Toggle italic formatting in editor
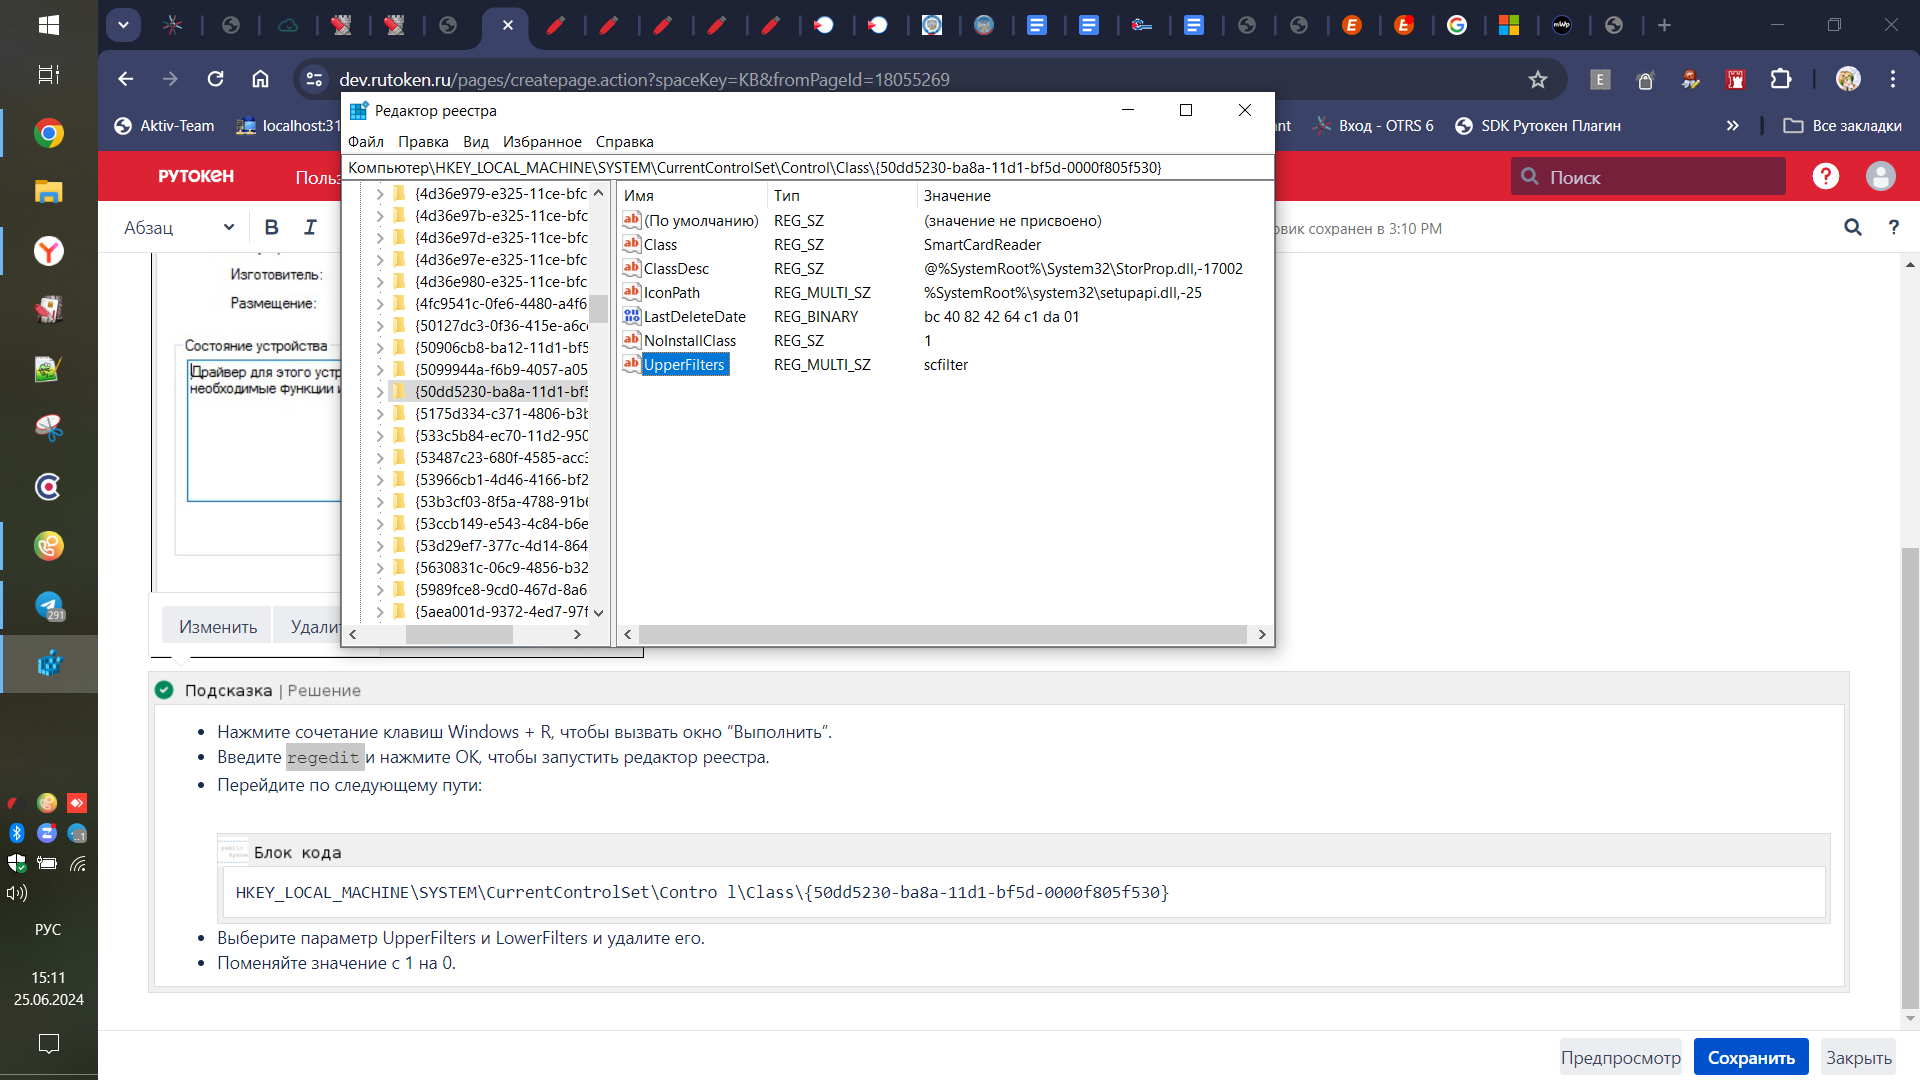The height and width of the screenshot is (1080, 1920). click(310, 227)
